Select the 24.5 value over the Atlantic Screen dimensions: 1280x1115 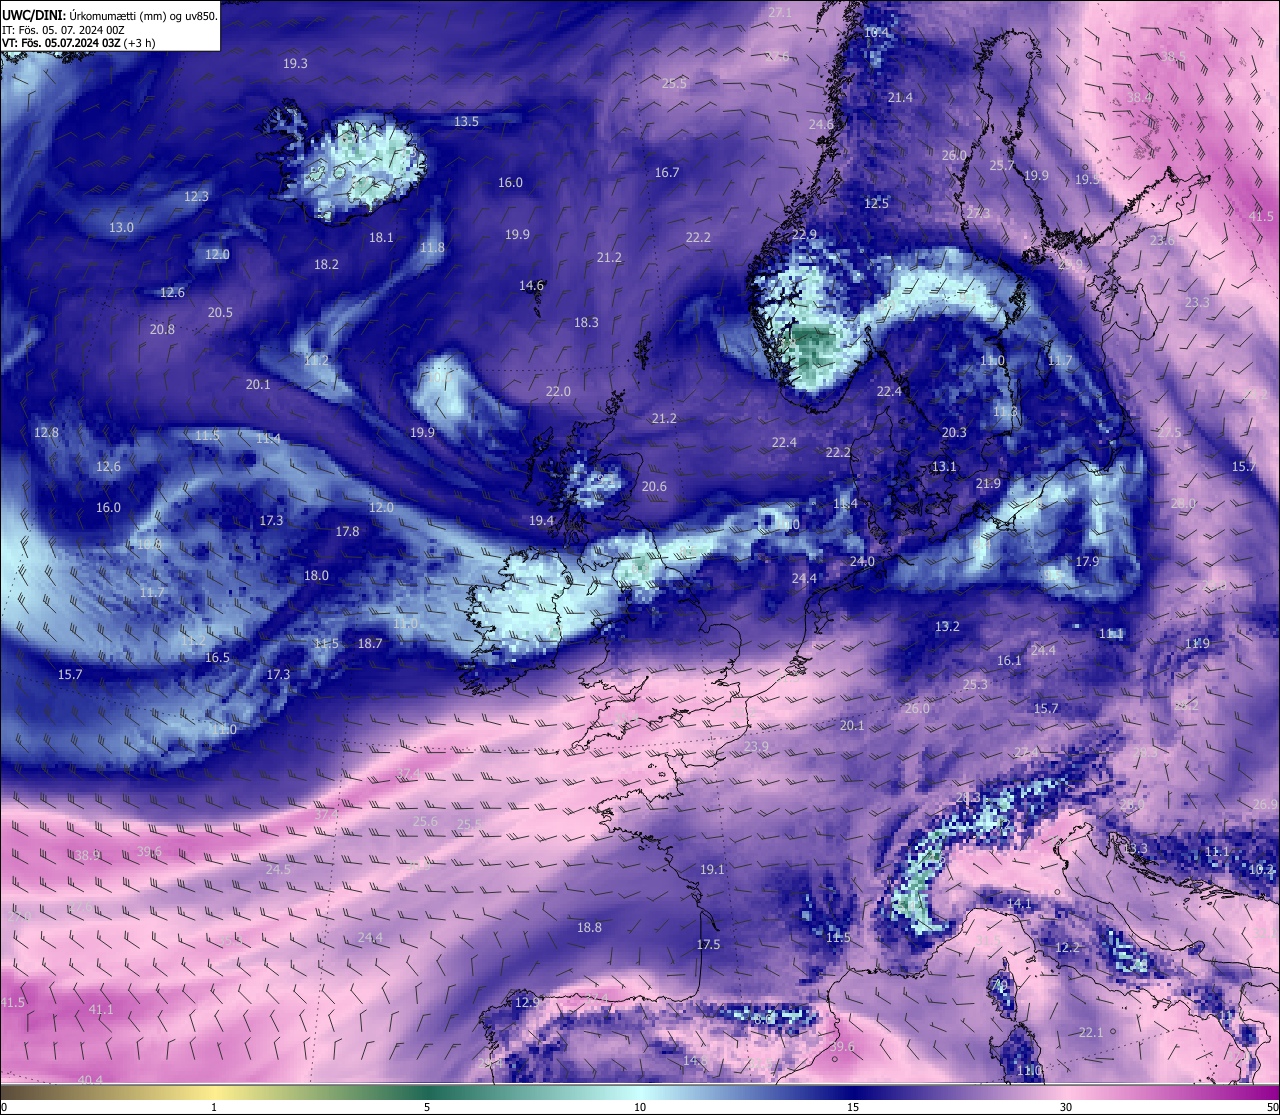tap(278, 869)
